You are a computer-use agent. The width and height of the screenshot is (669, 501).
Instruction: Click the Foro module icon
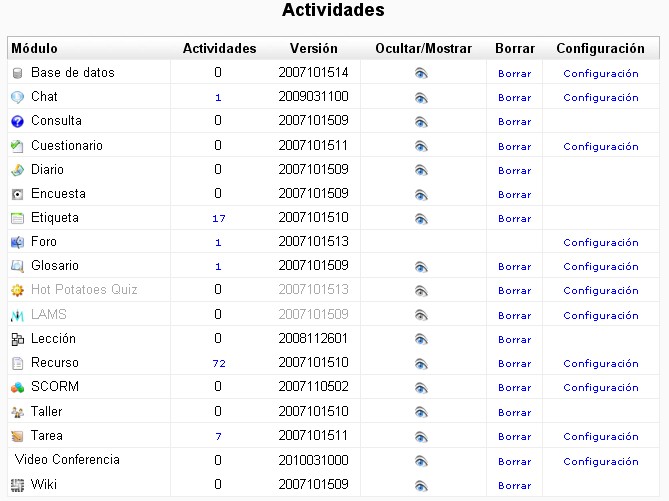[x=17, y=242]
